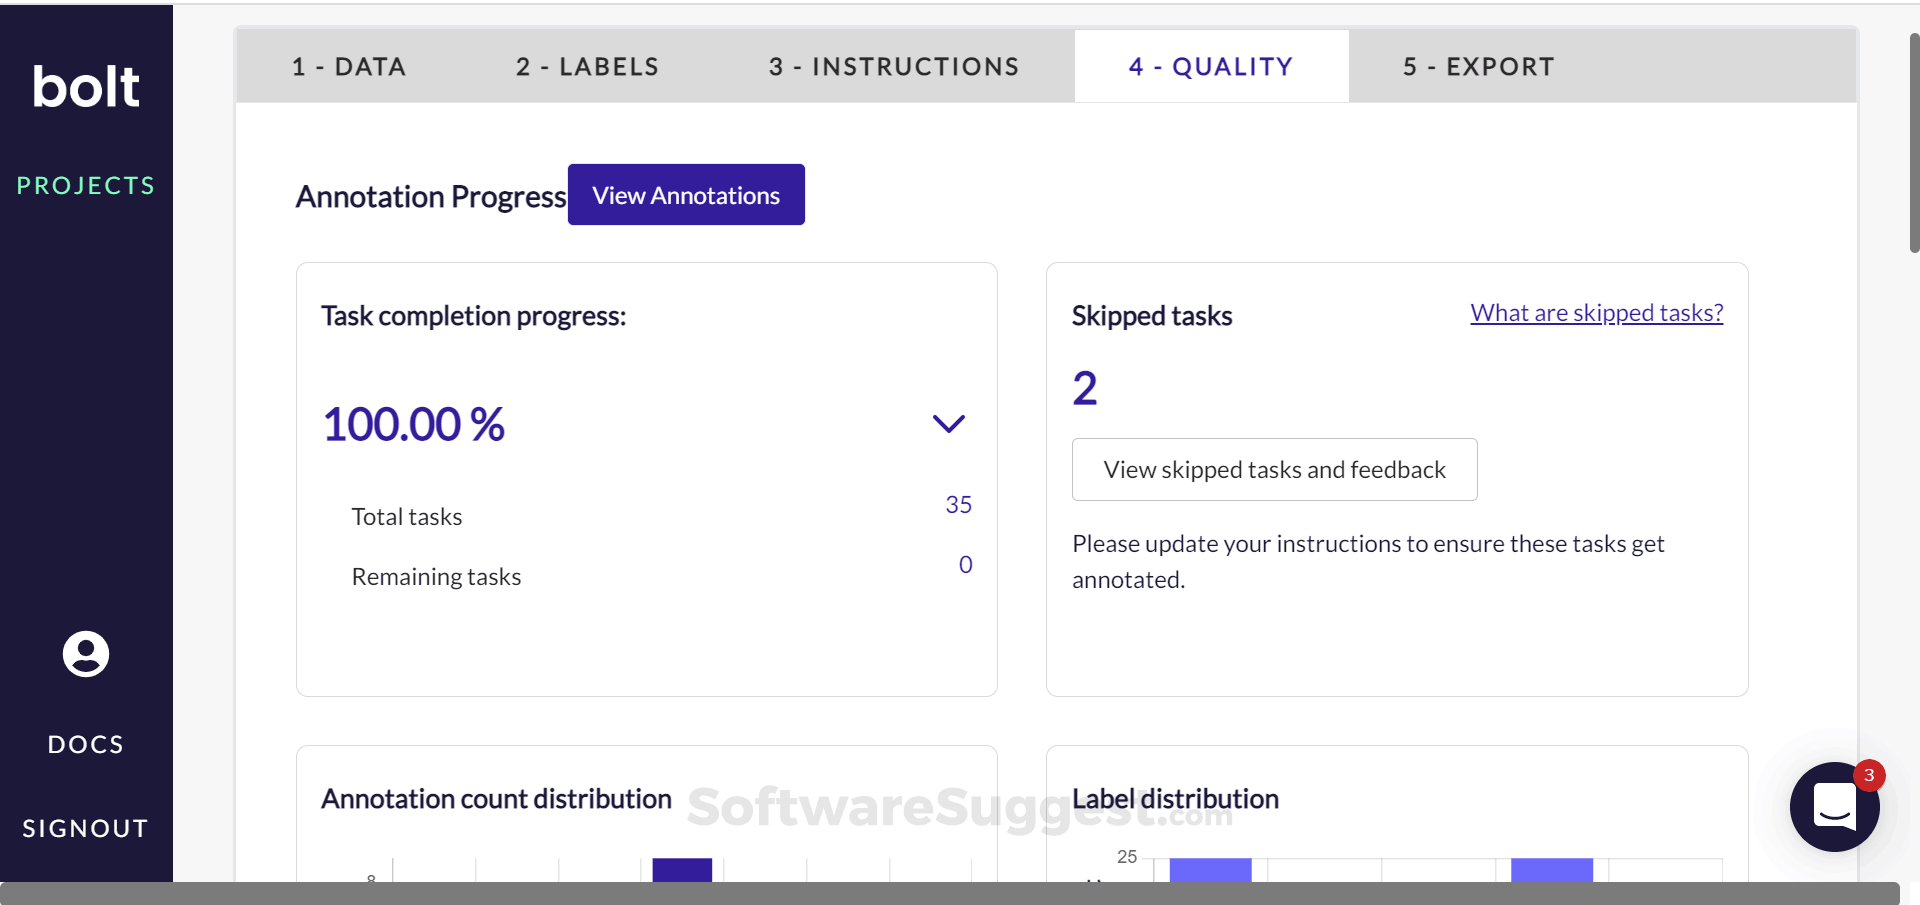Viewport: 1920px width, 905px height.
Task: Click the chat notification badge showing 3
Action: (x=1869, y=775)
